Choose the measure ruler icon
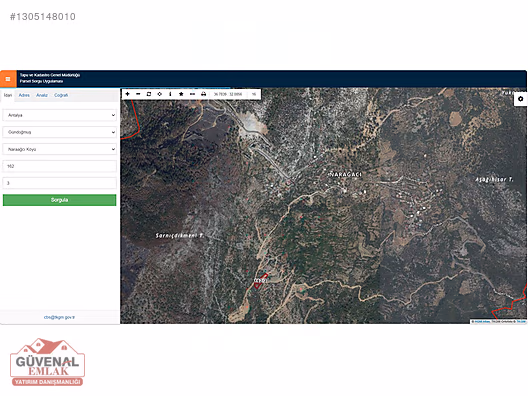The image size is (528, 396). coord(192,94)
